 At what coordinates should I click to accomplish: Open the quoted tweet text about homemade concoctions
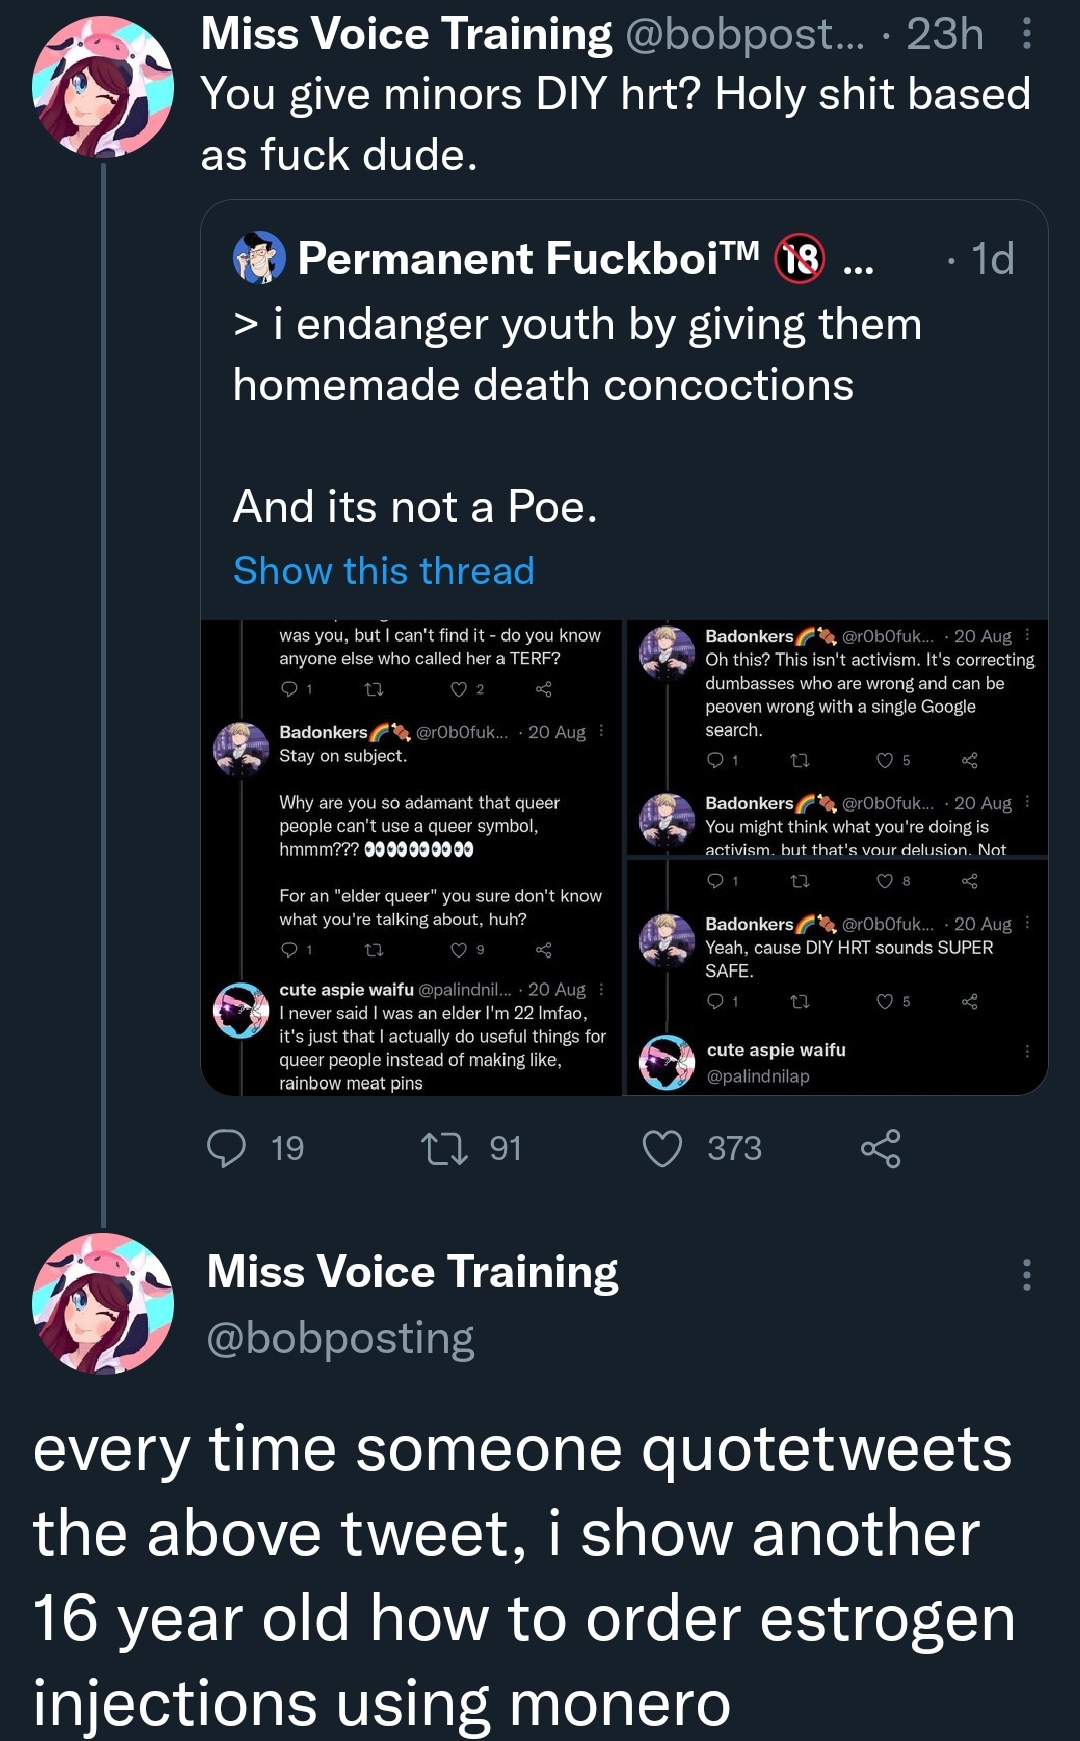[x=577, y=355]
